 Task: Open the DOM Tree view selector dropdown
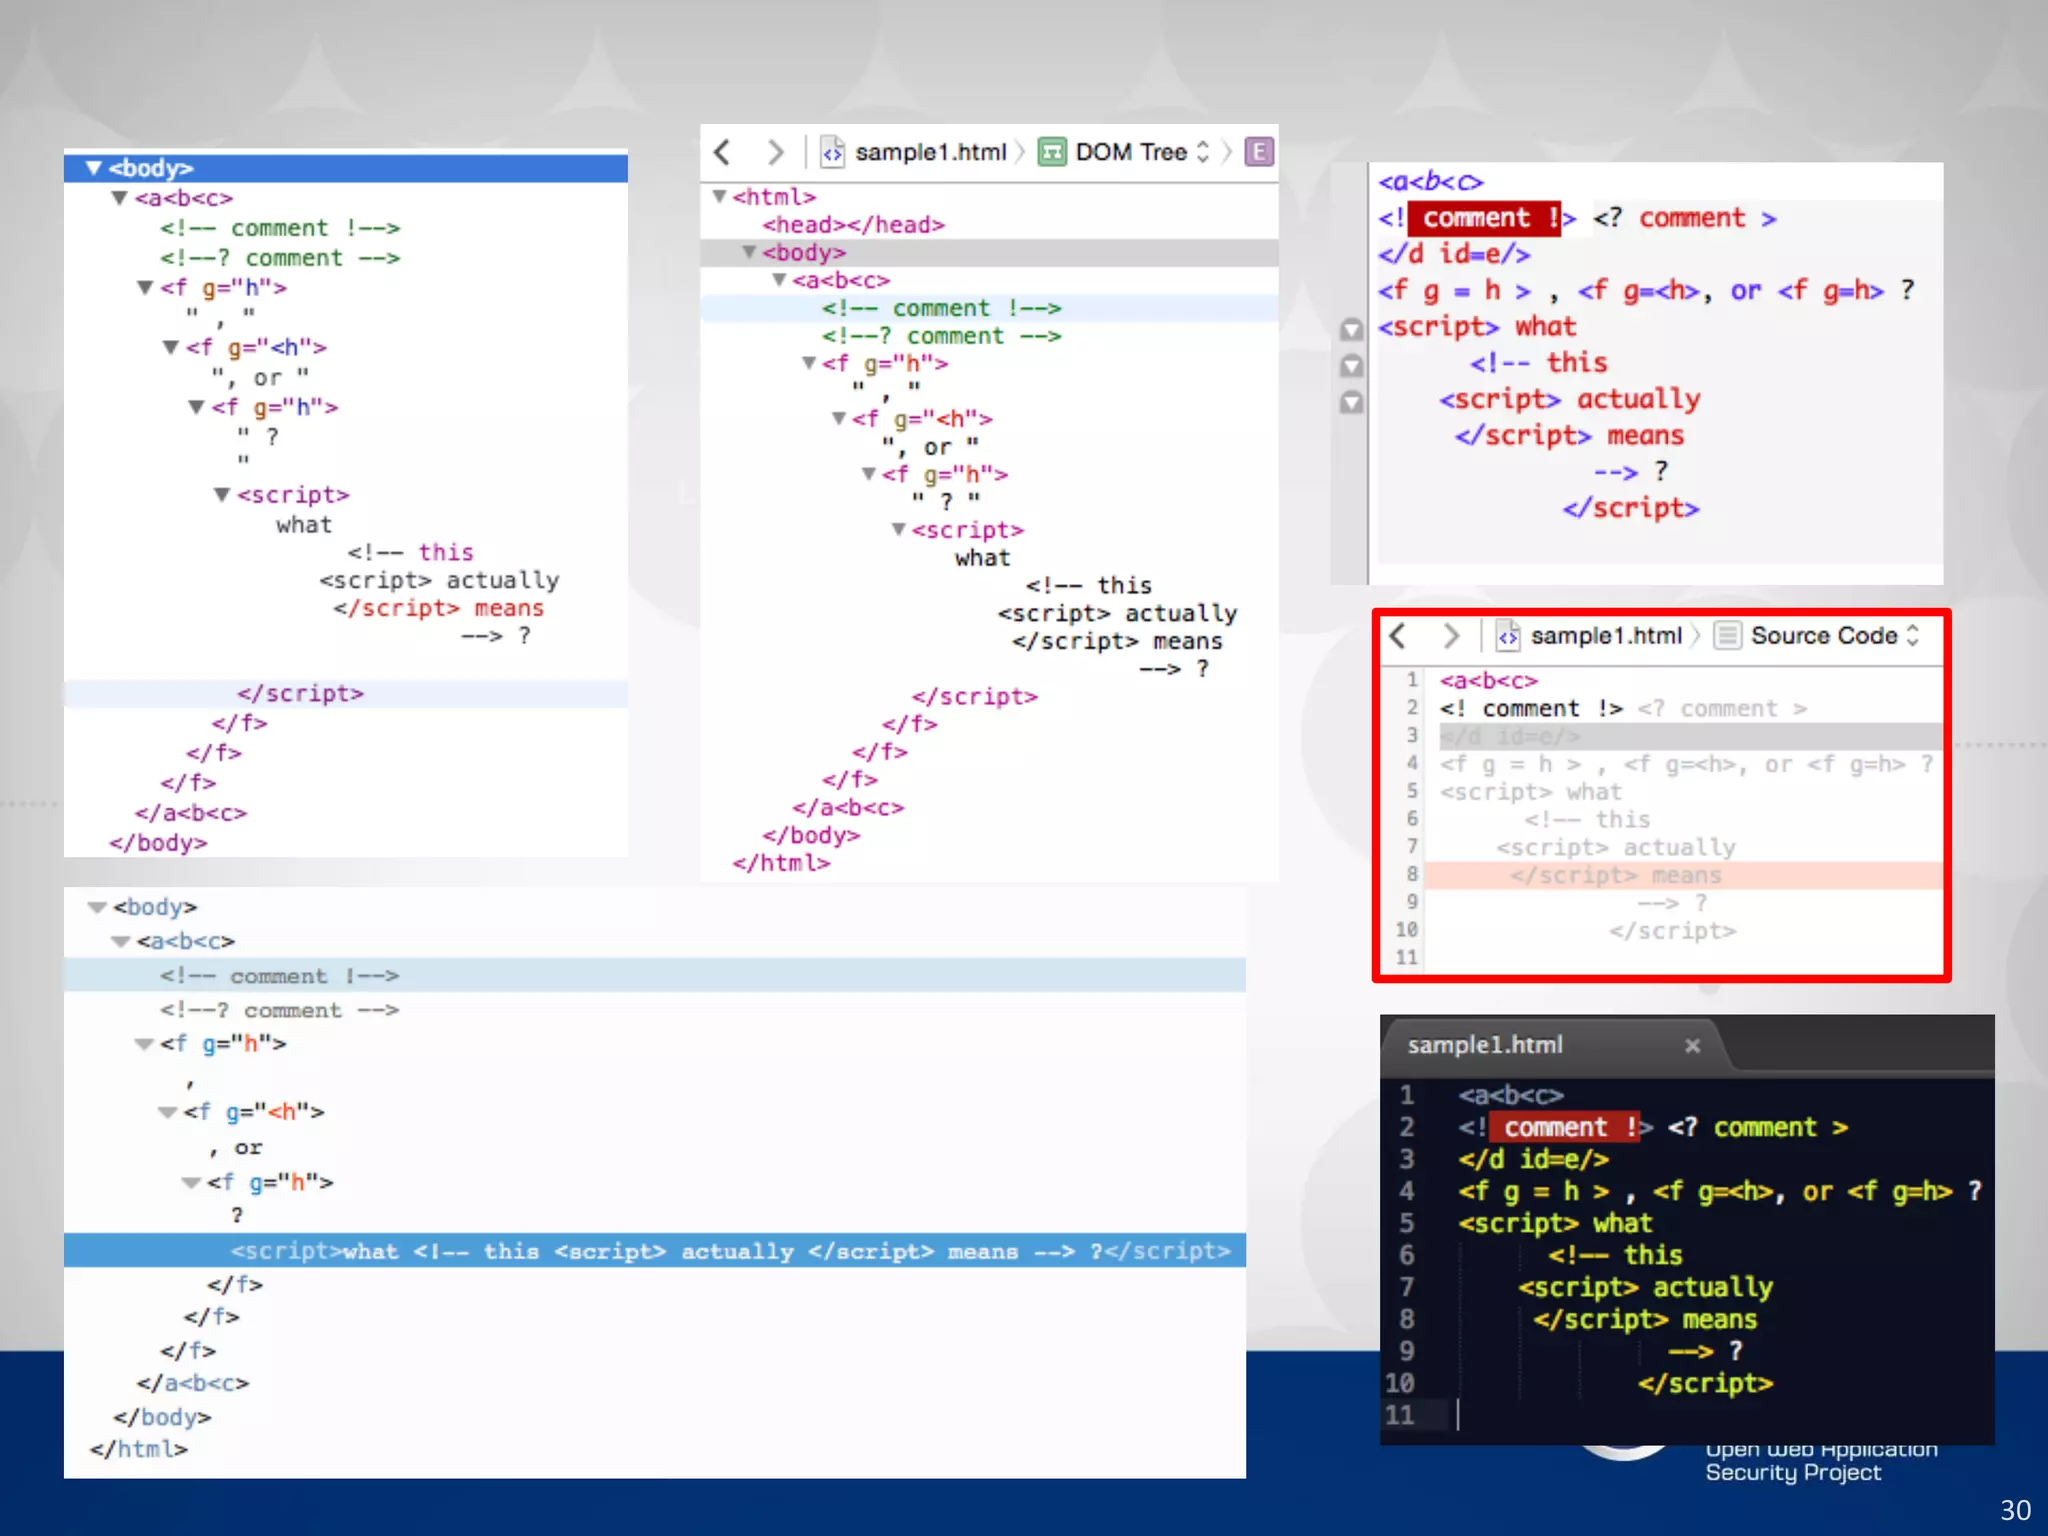click(1126, 152)
